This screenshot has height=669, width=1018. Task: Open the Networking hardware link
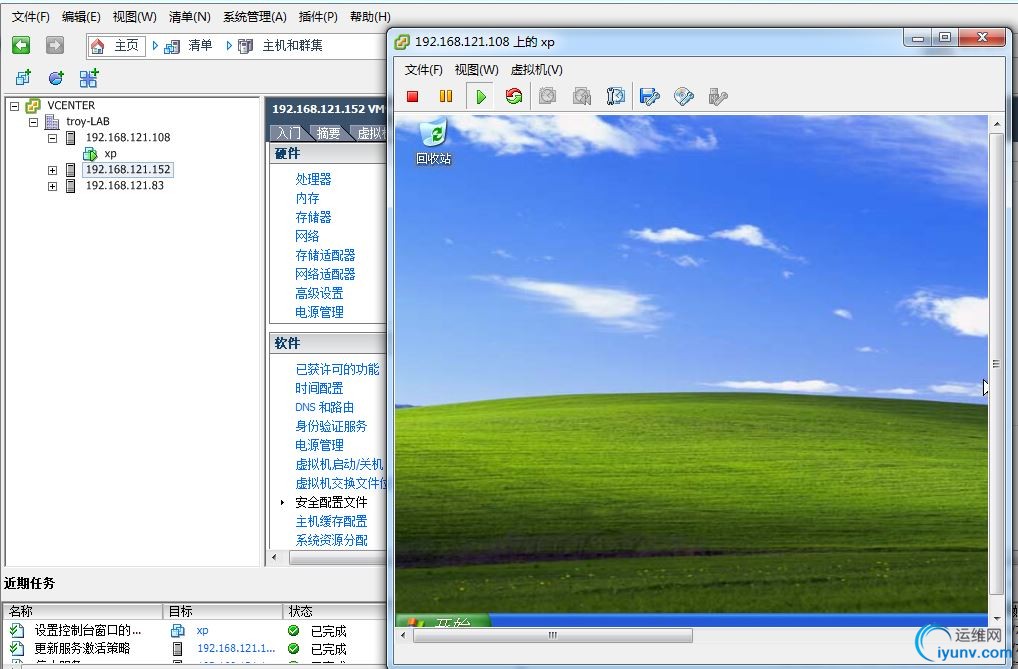tap(307, 236)
